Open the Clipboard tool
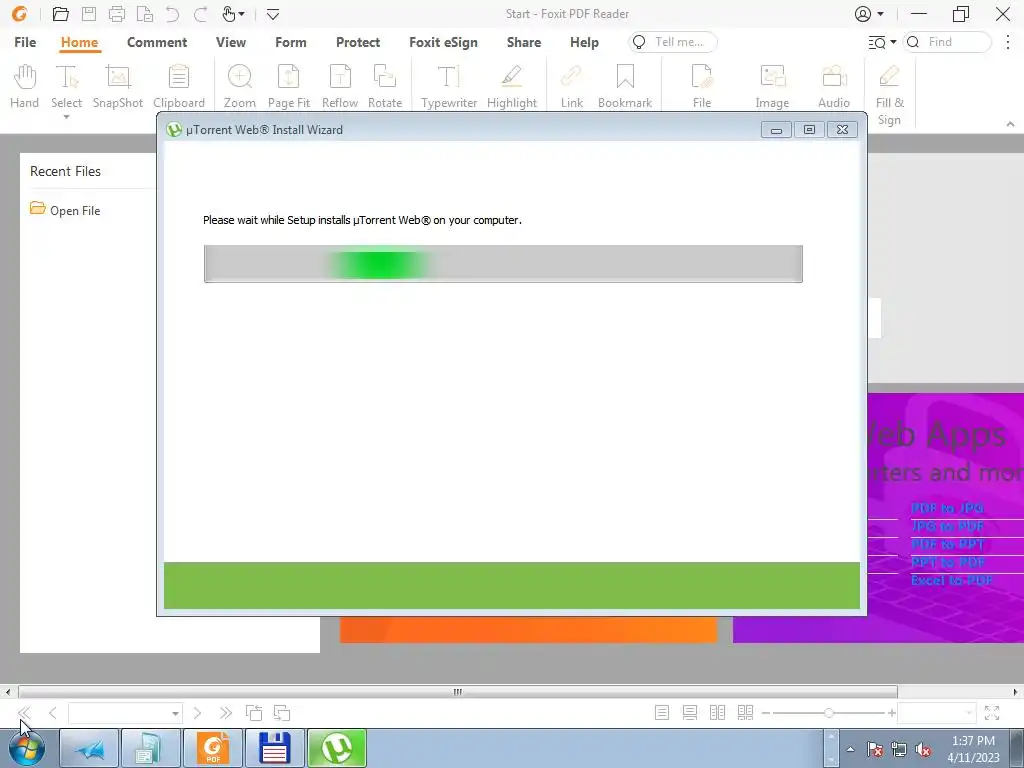 coord(178,86)
